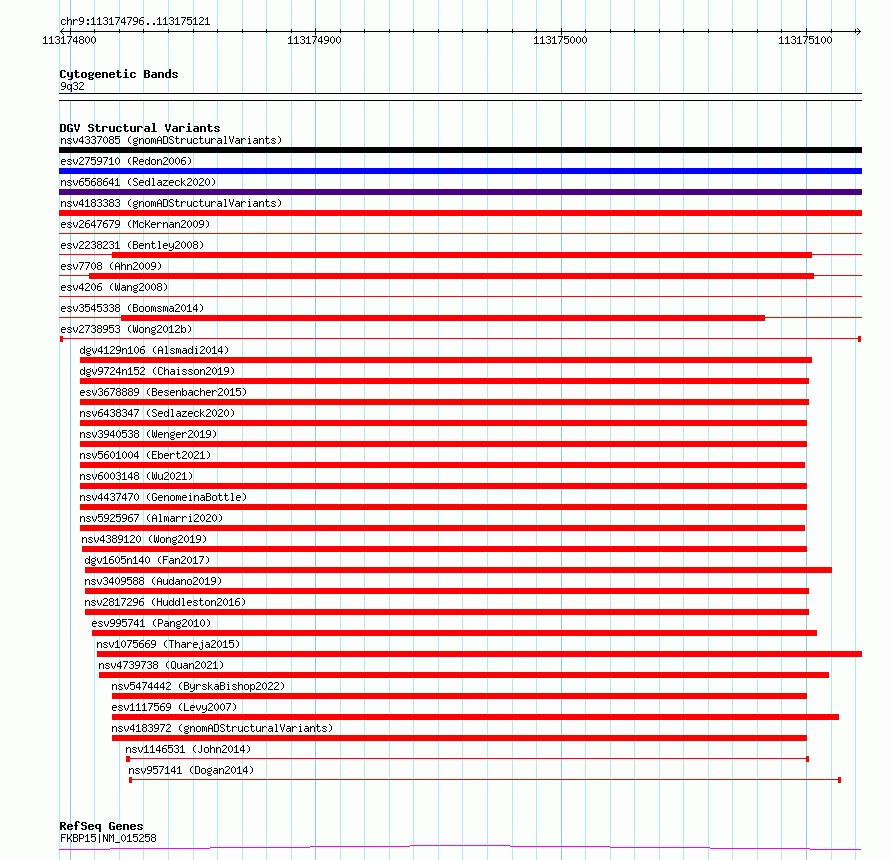Image resolution: width=890 pixels, height=860 pixels.
Task: Click nsv957141 (Dogan2014) label
Action: 191,770
